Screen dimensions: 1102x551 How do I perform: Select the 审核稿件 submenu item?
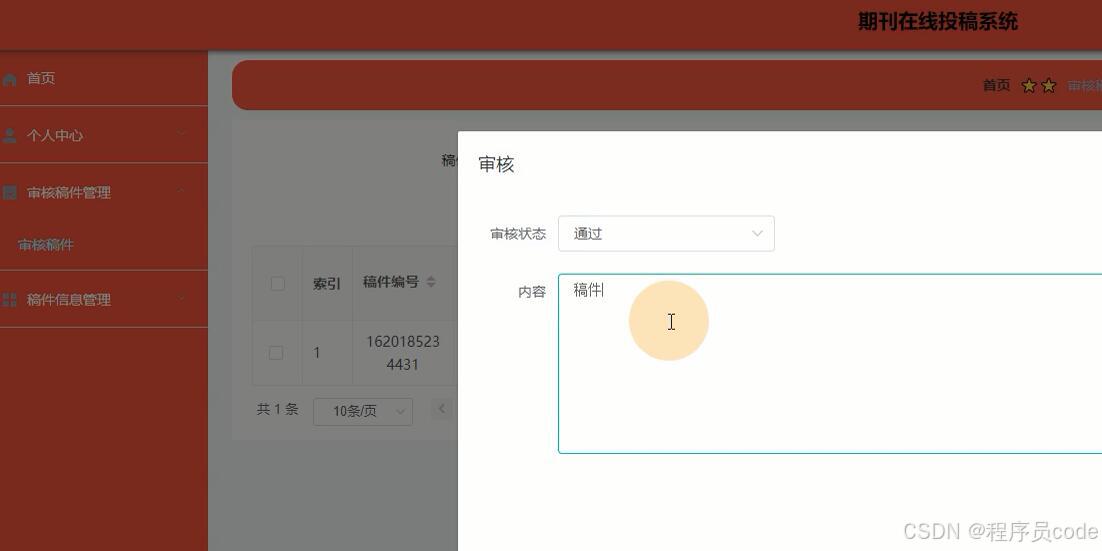click(x=46, y=245)
